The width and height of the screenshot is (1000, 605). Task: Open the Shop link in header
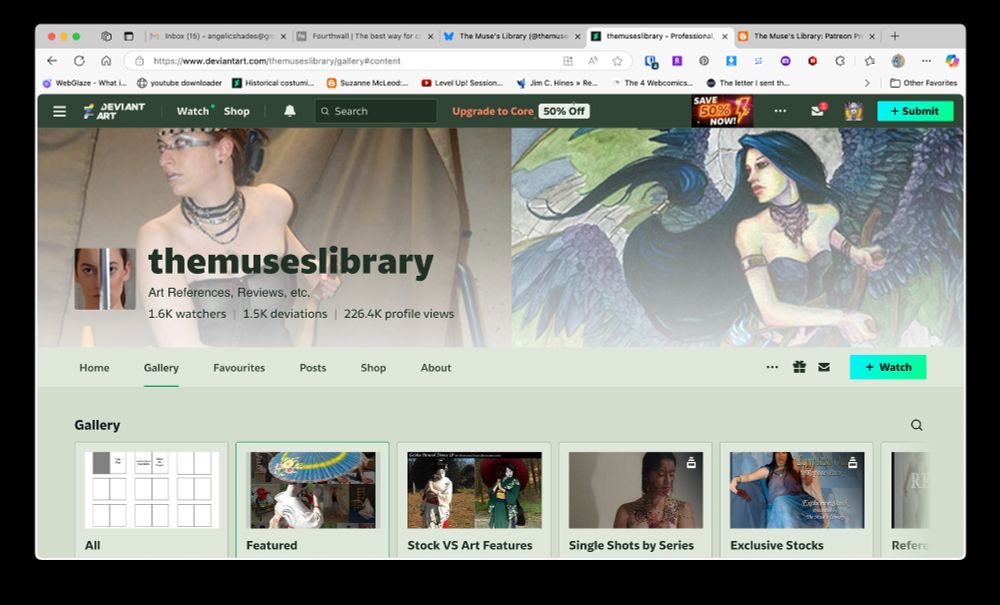pos(237,111)
